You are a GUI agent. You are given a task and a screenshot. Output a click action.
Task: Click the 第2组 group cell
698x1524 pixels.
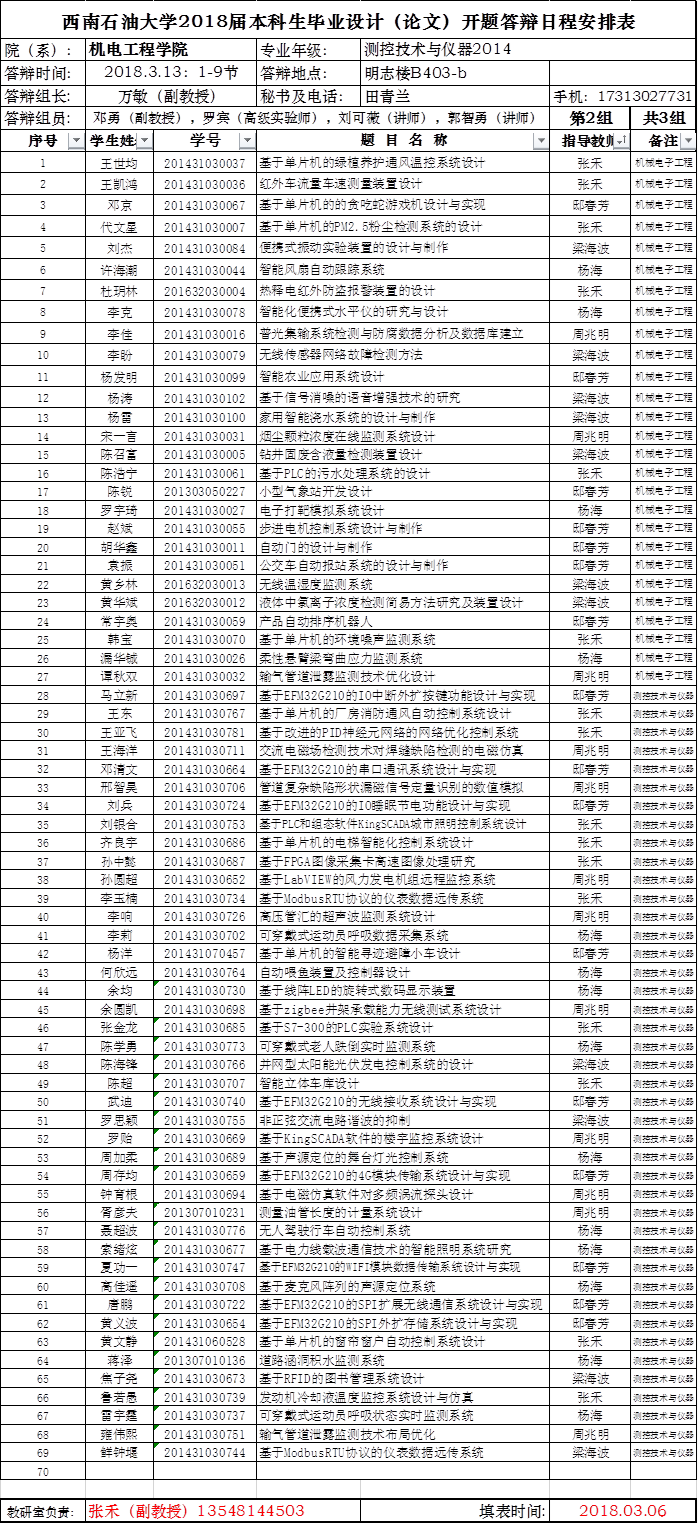[590, 118]
